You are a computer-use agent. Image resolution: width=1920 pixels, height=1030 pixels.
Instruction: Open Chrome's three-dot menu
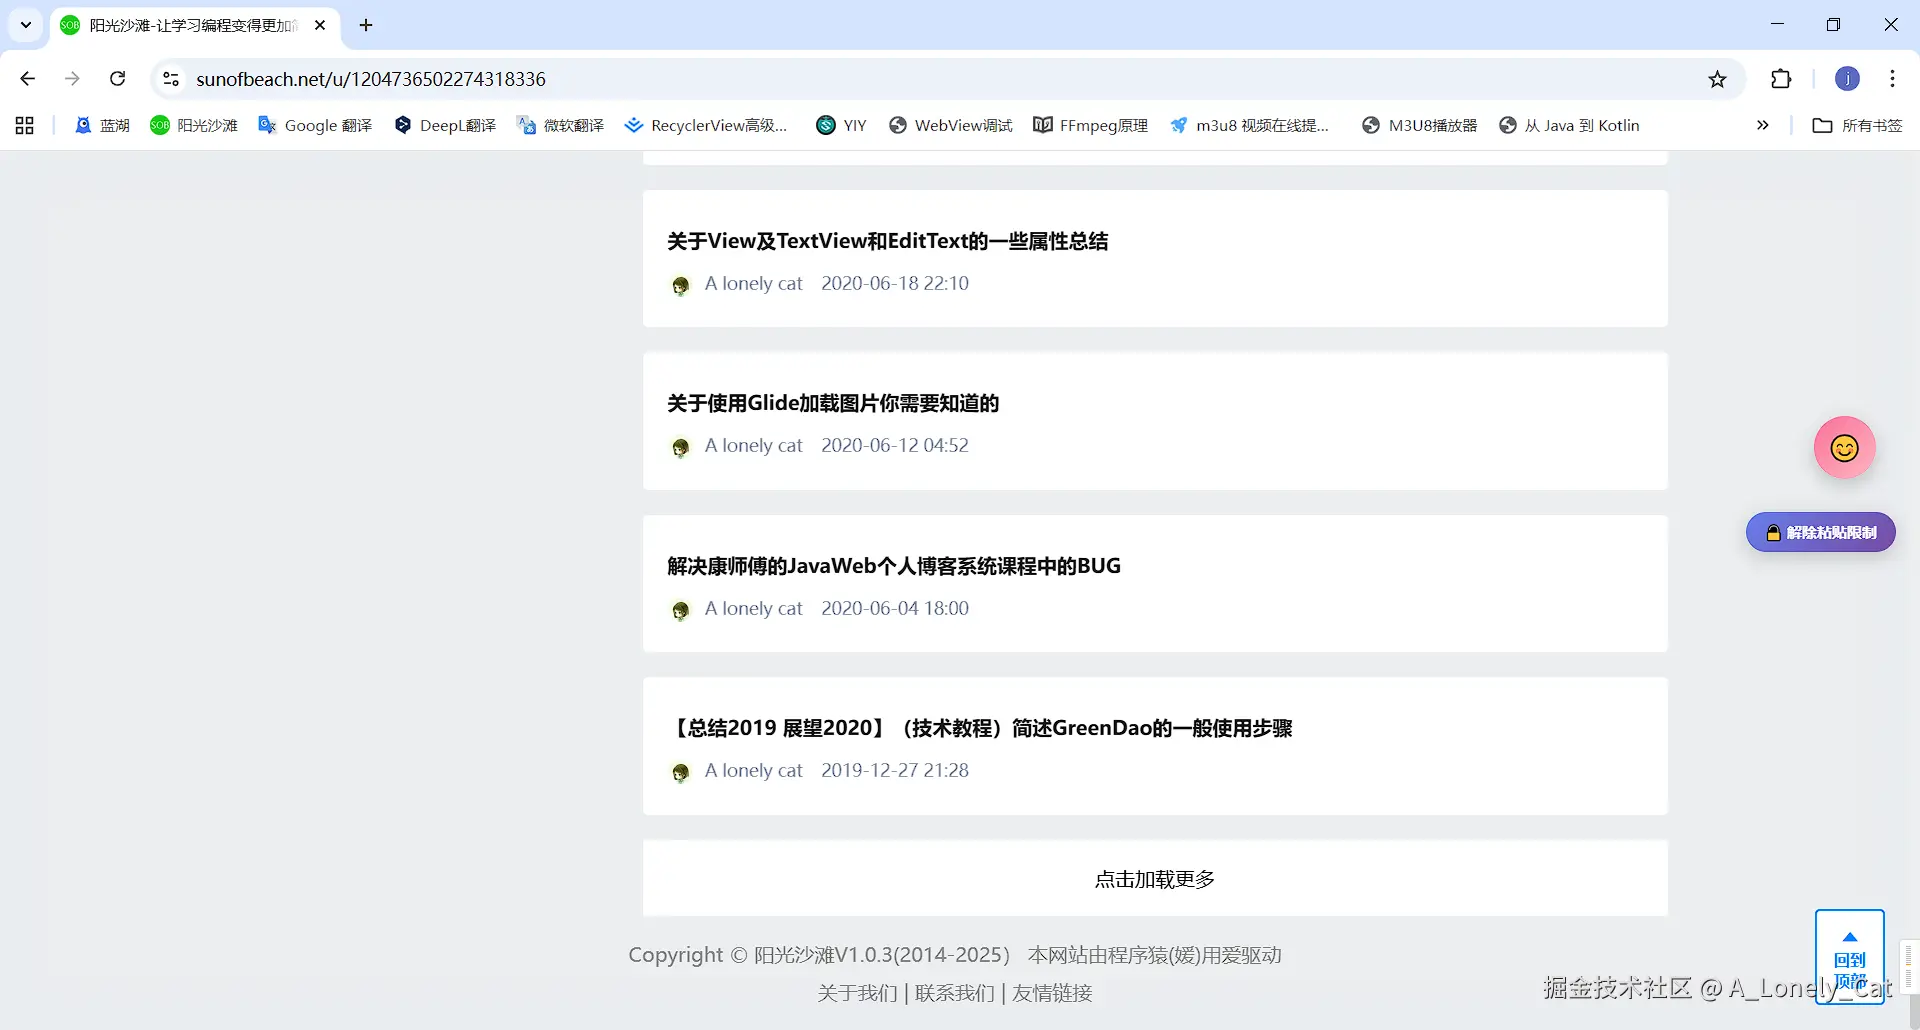click(1892, 78)
